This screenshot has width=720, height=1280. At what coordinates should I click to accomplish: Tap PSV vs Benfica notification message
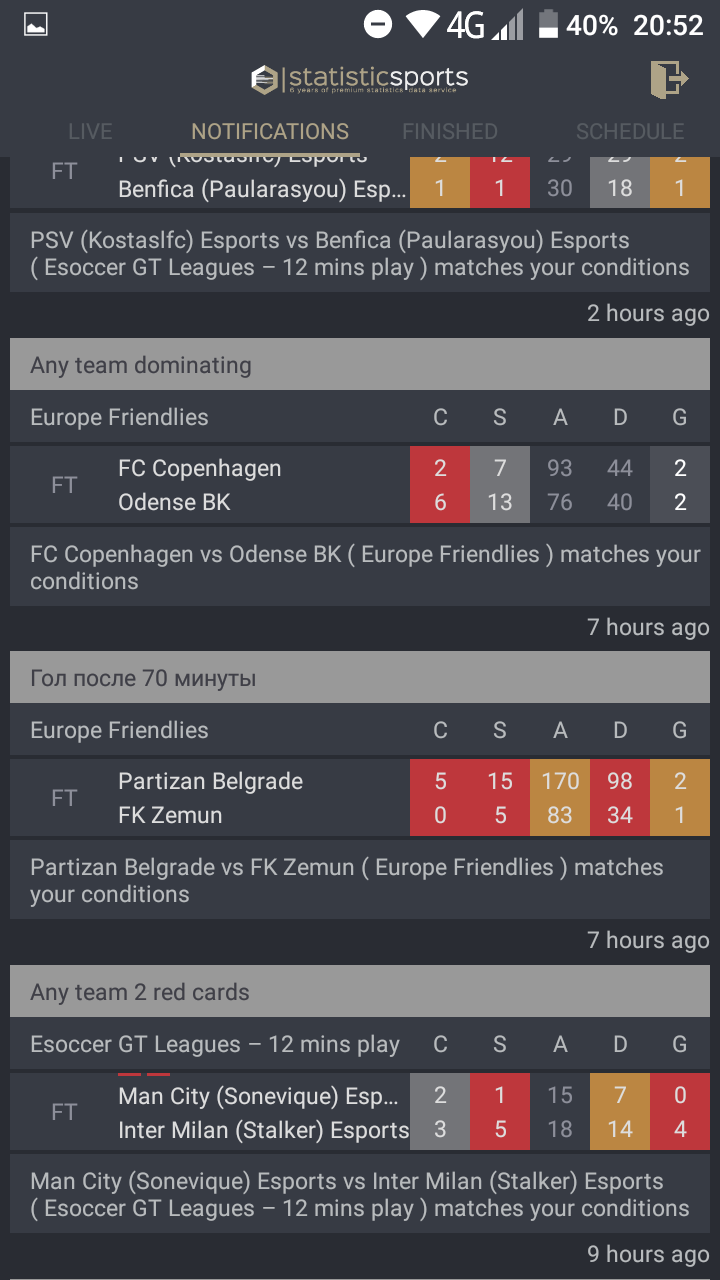360,254
